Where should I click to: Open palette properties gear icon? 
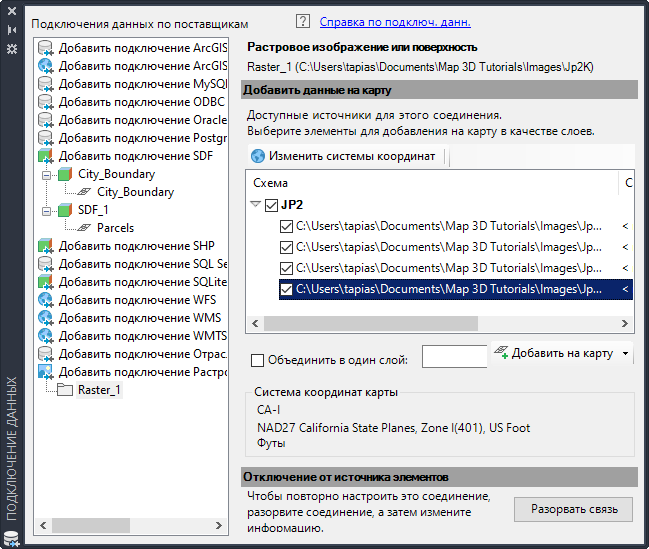(x=12, y=49)
